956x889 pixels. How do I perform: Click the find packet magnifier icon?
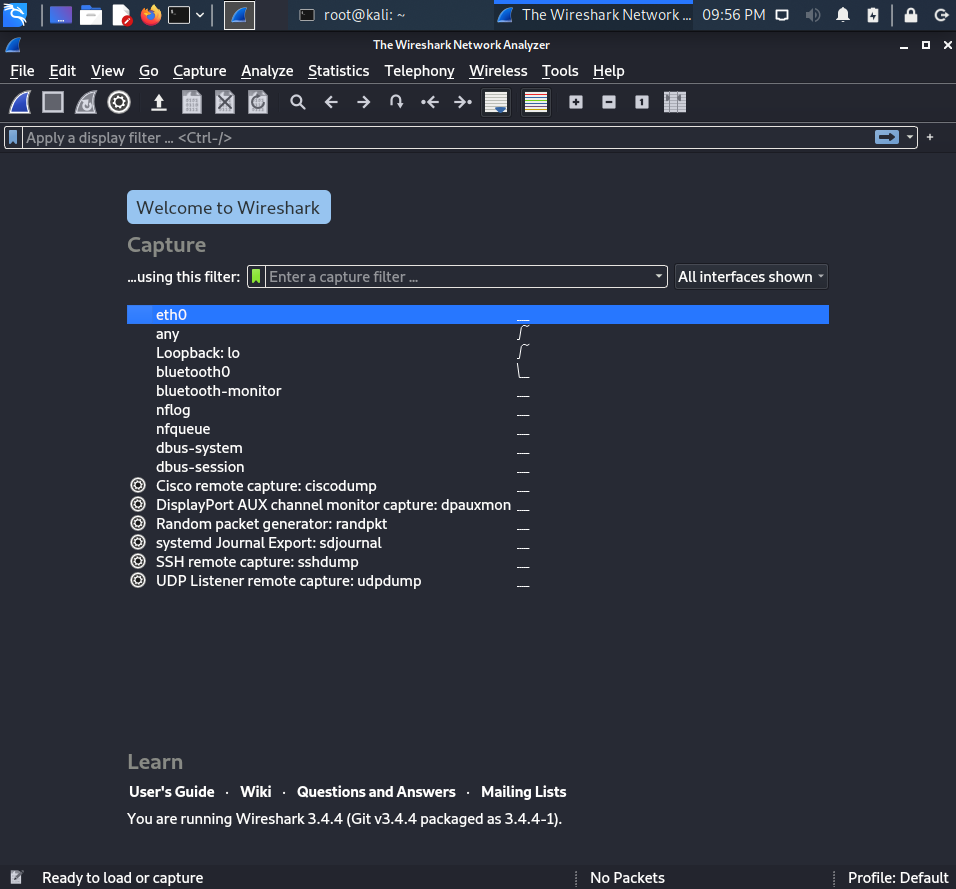point(298,102)
